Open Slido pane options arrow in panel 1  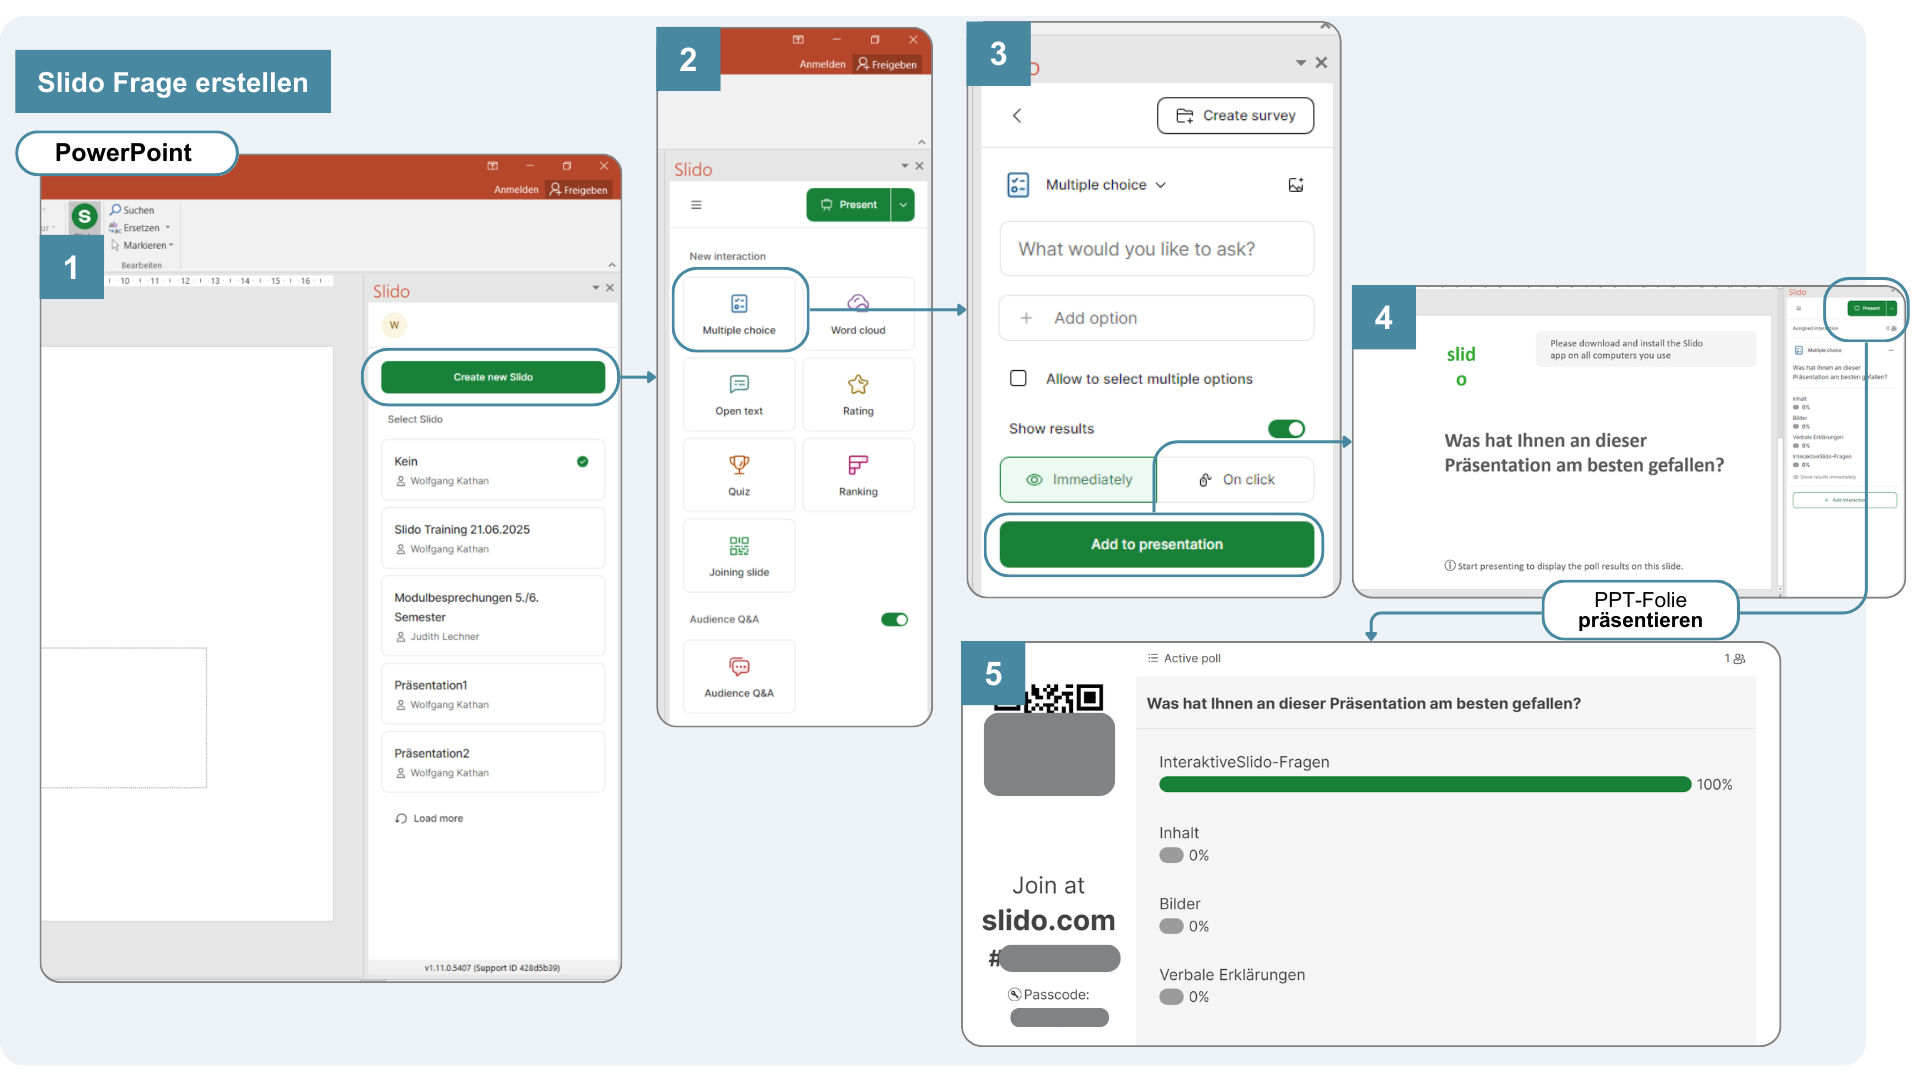pyautogui.click(x=596, y=288)
